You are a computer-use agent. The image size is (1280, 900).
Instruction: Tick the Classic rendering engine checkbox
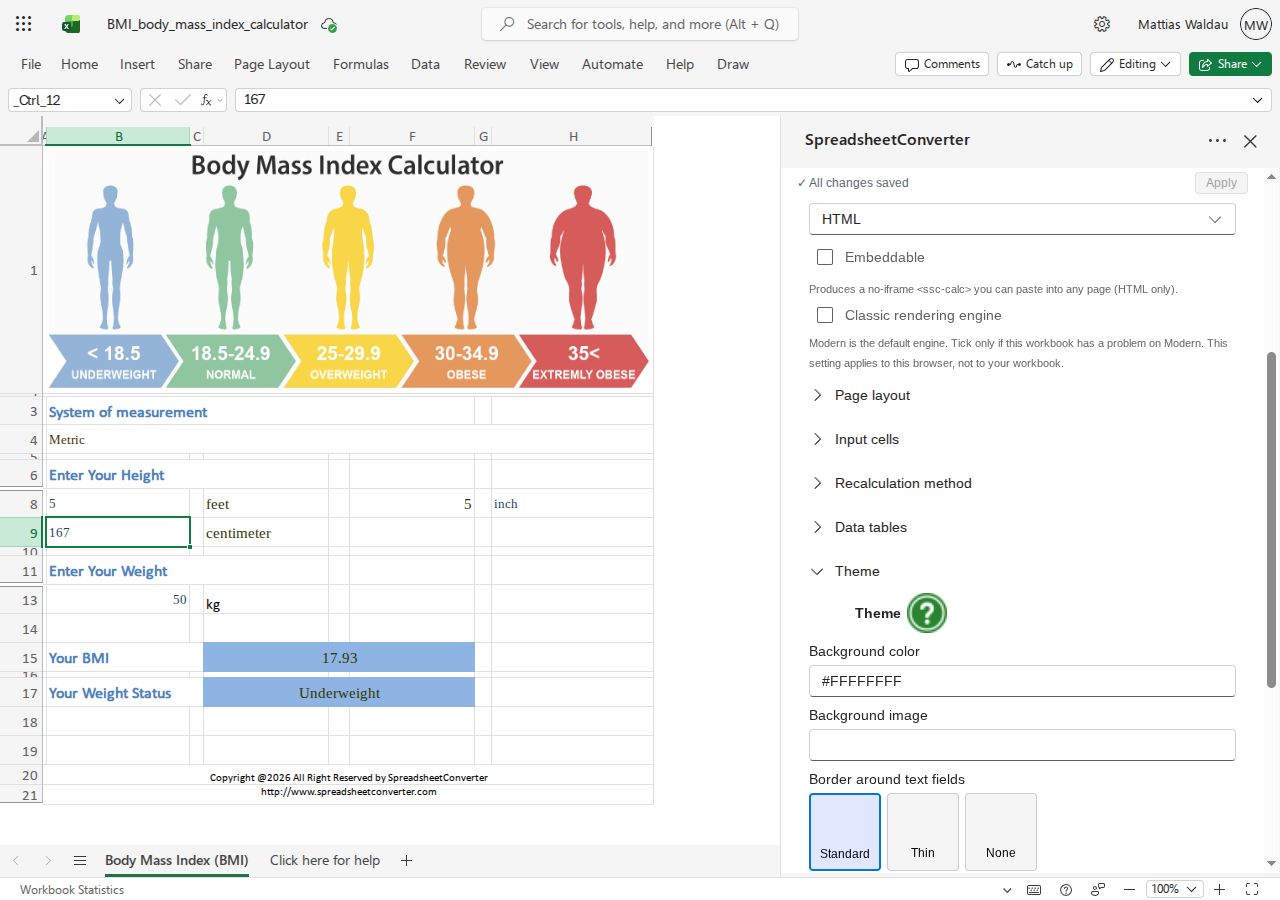[x=825, y=315]
